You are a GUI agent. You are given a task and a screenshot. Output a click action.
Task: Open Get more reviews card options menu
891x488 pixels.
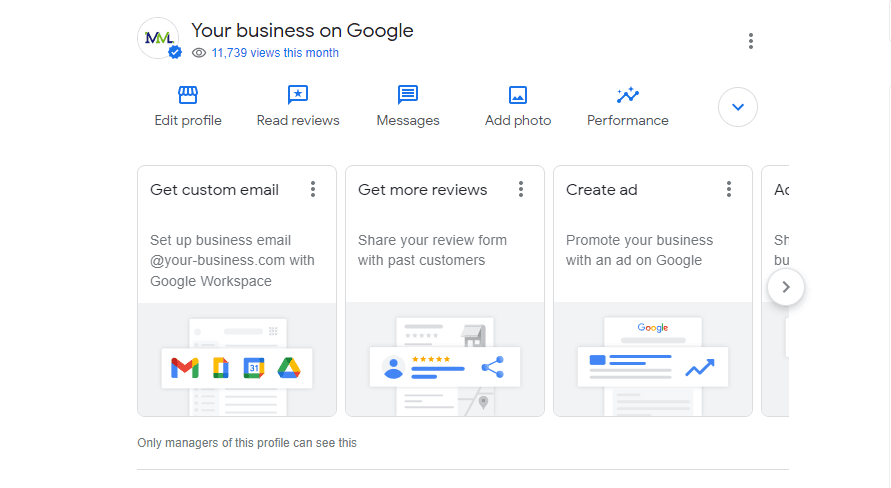coord(521,189)
